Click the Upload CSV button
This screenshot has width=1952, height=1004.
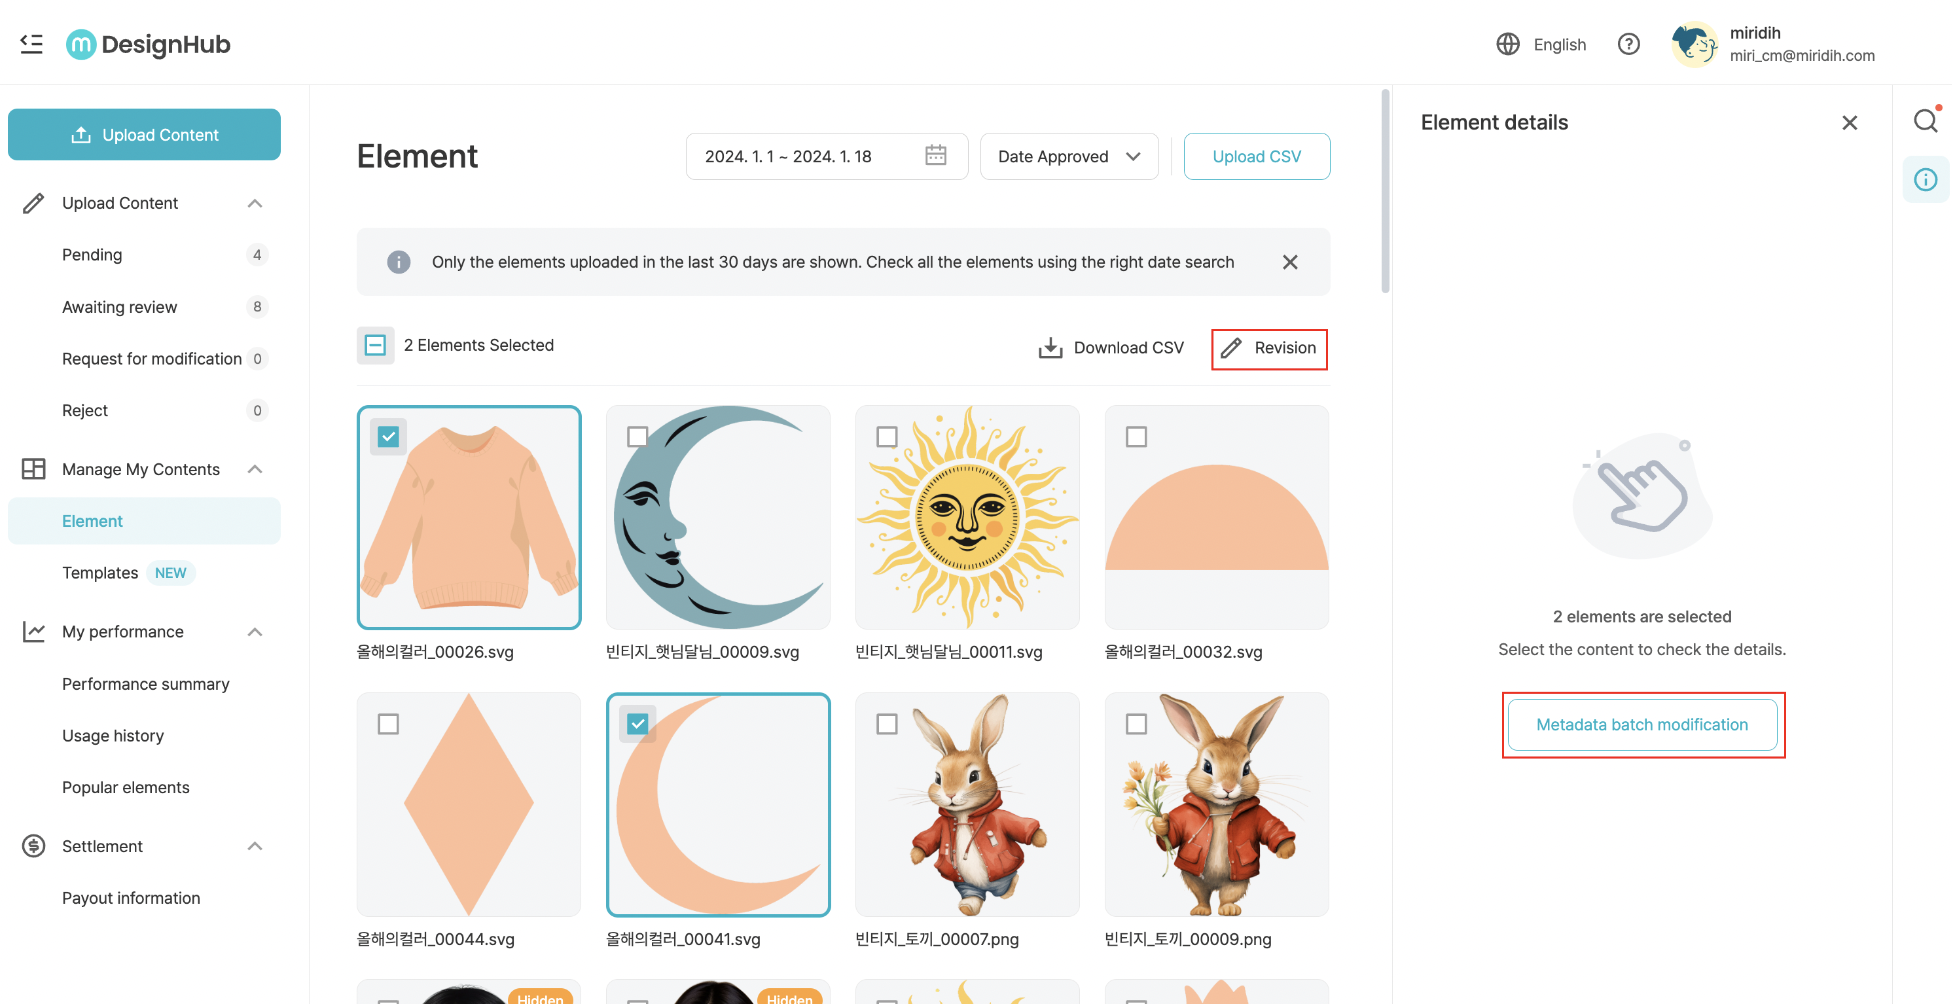pos(1256,157)
